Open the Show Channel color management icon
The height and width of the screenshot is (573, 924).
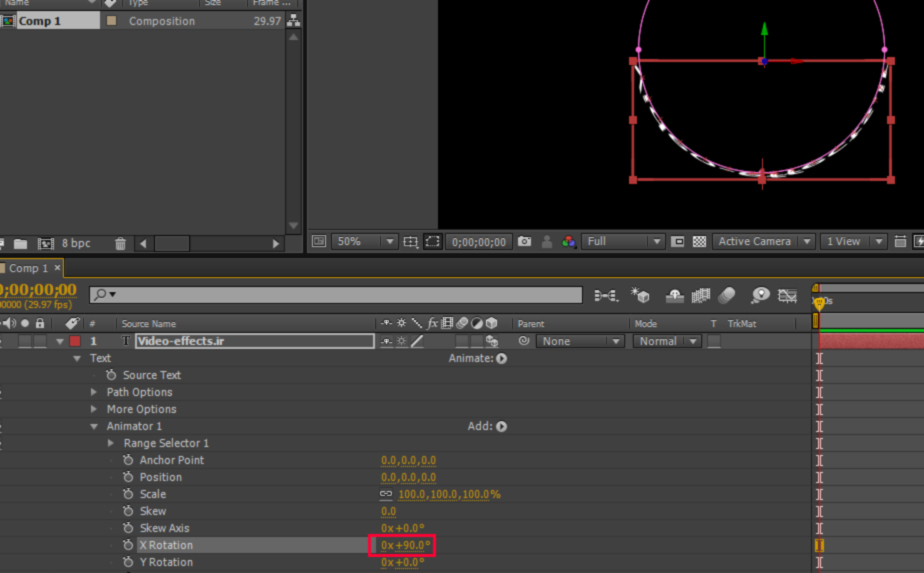click(569, 242)
